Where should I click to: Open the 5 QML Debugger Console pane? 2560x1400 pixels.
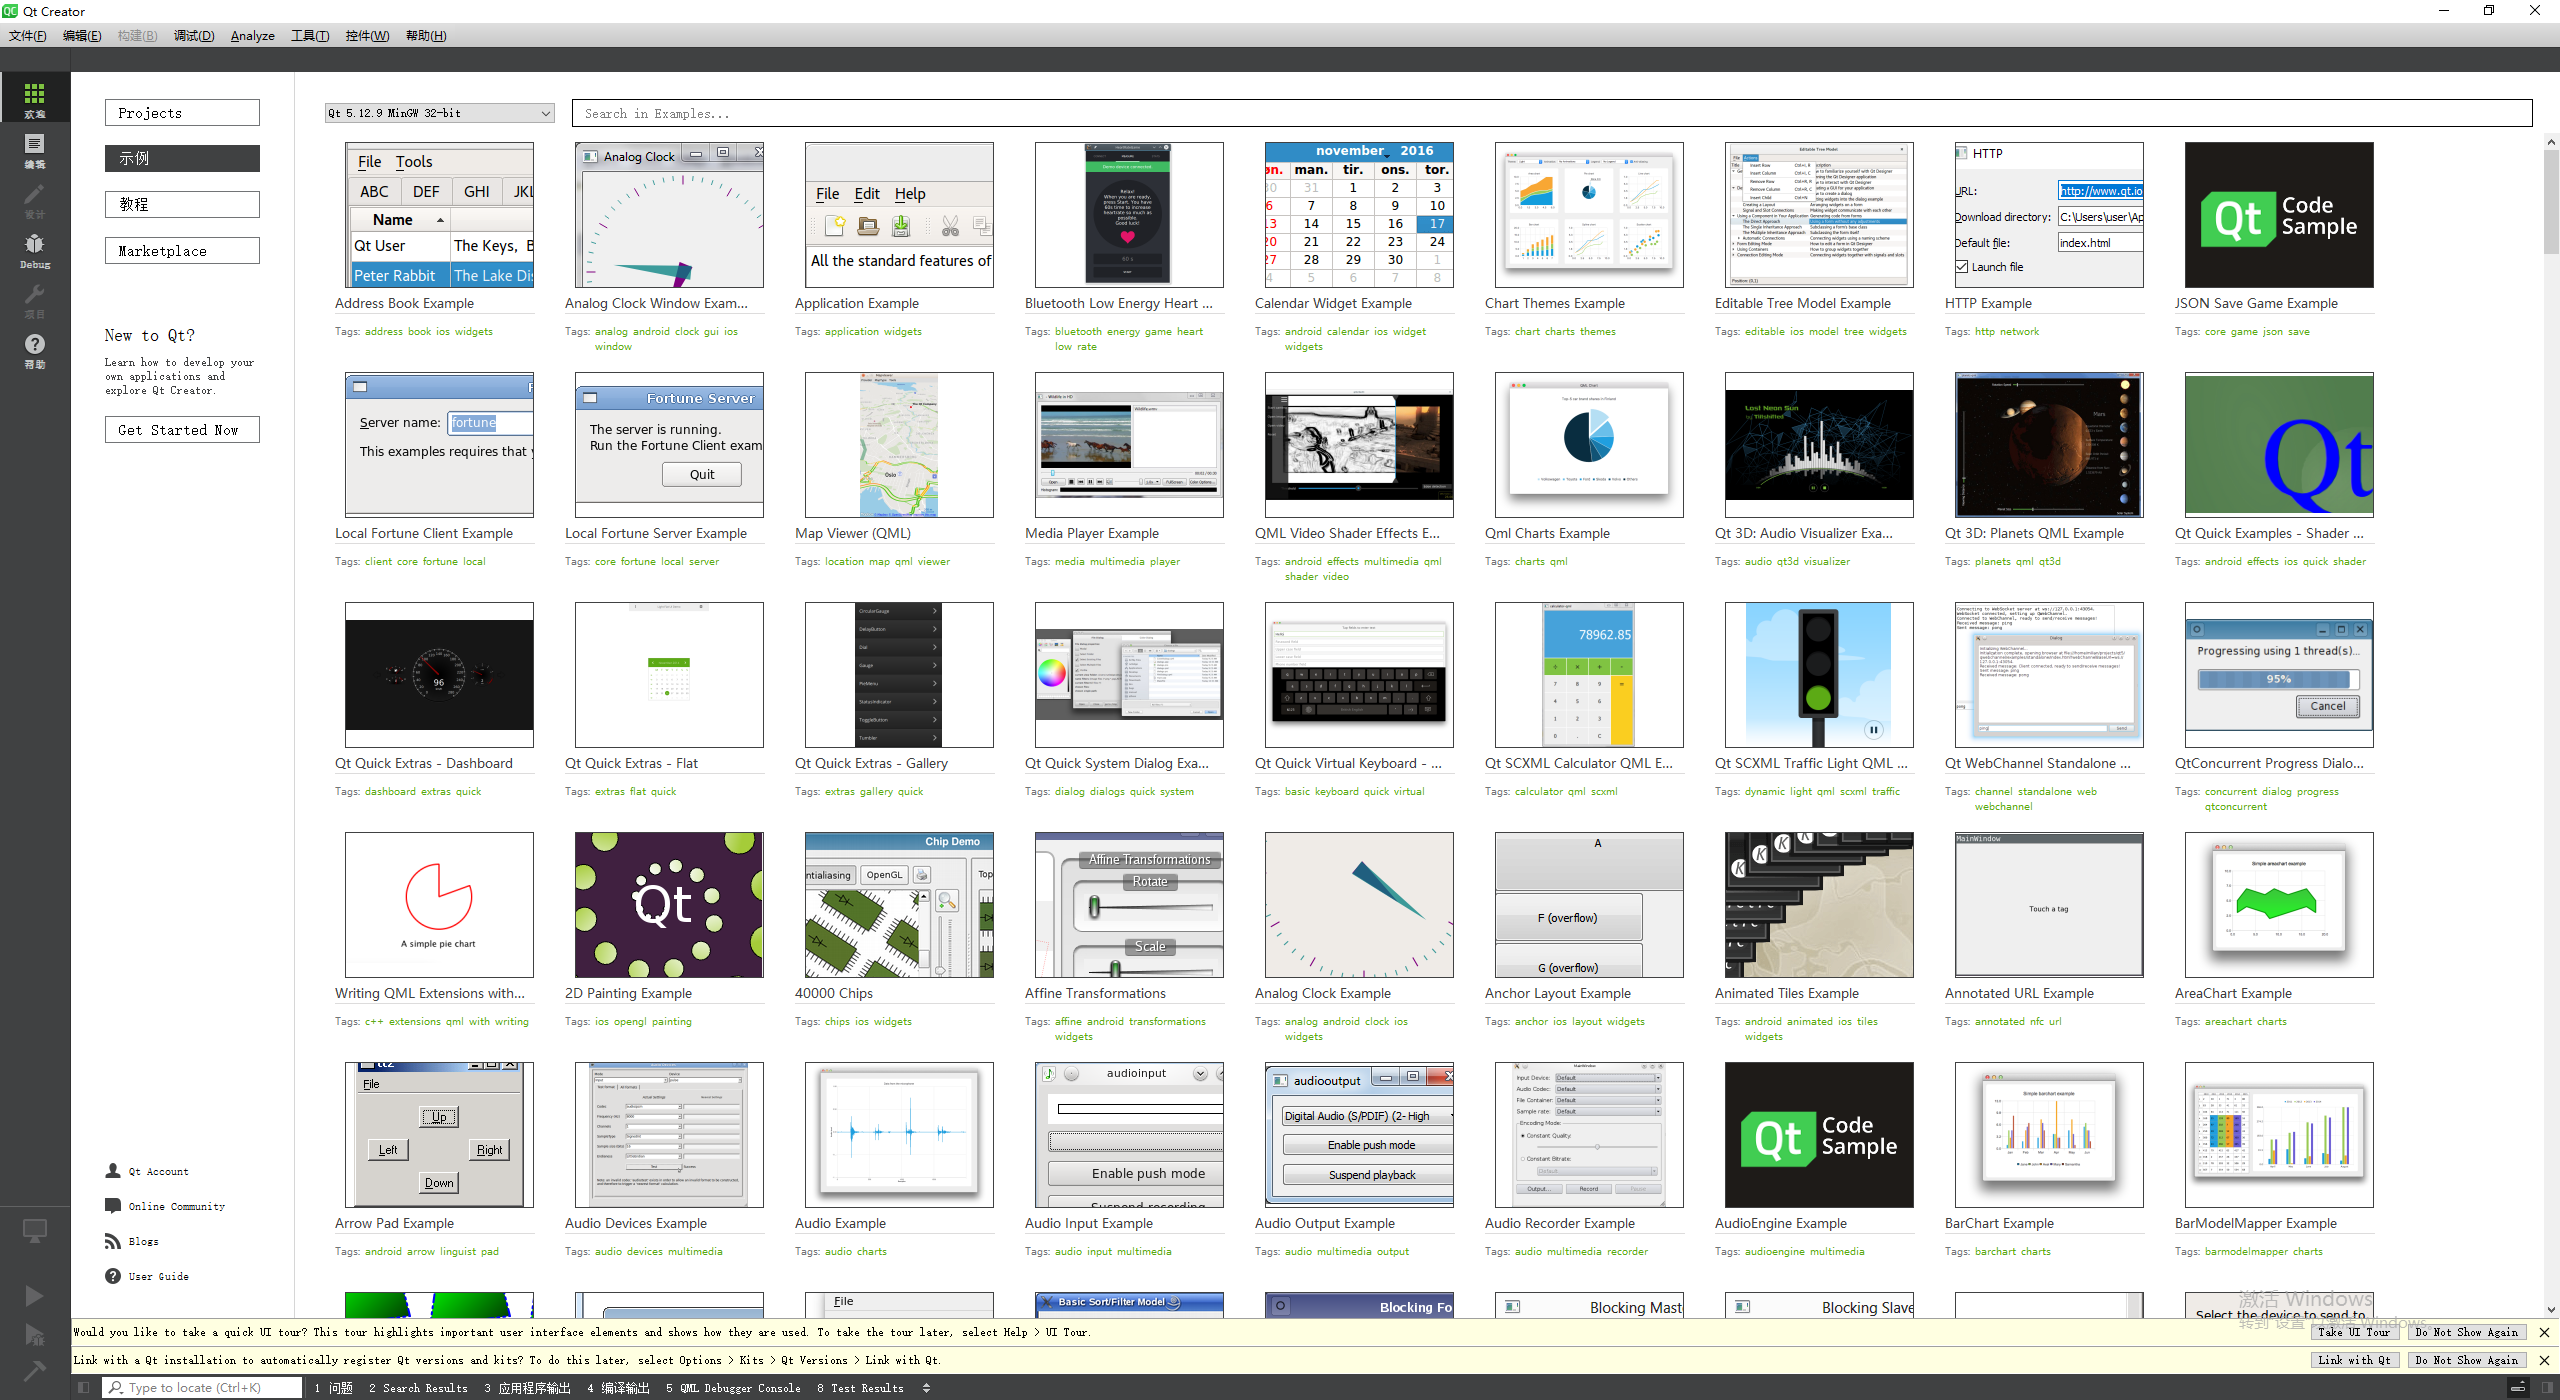[733, 1388]
